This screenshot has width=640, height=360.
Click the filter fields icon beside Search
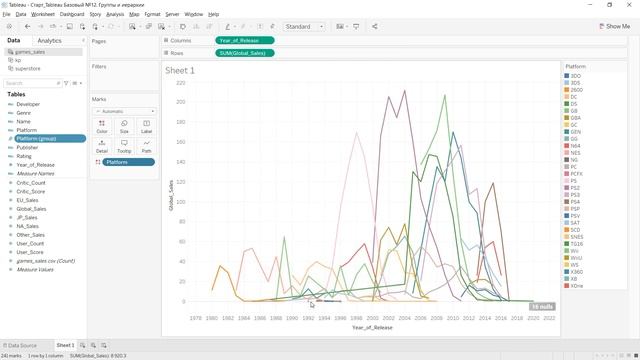66,83
